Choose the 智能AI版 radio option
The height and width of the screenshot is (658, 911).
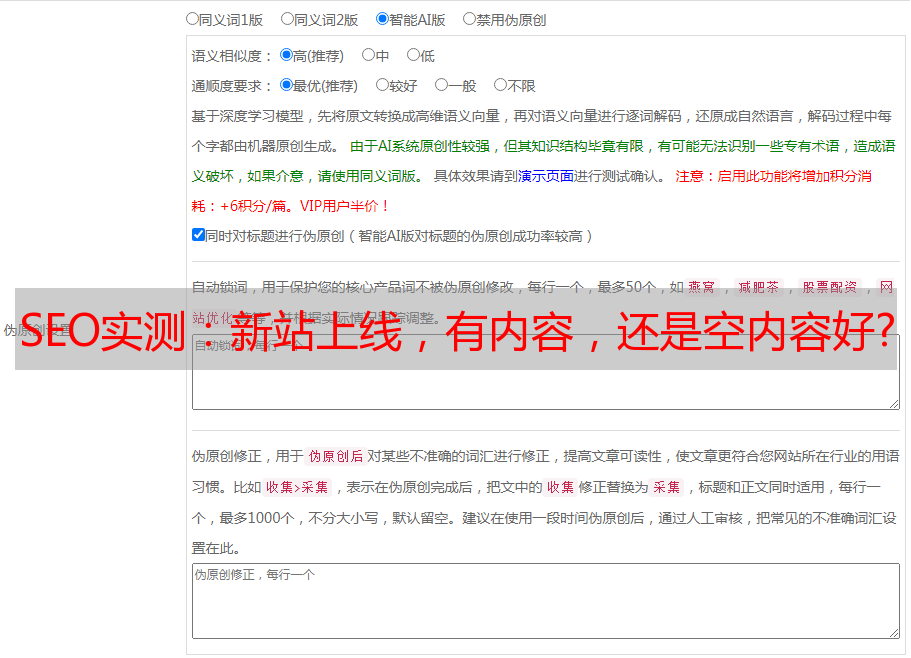(x=382, y=19)
